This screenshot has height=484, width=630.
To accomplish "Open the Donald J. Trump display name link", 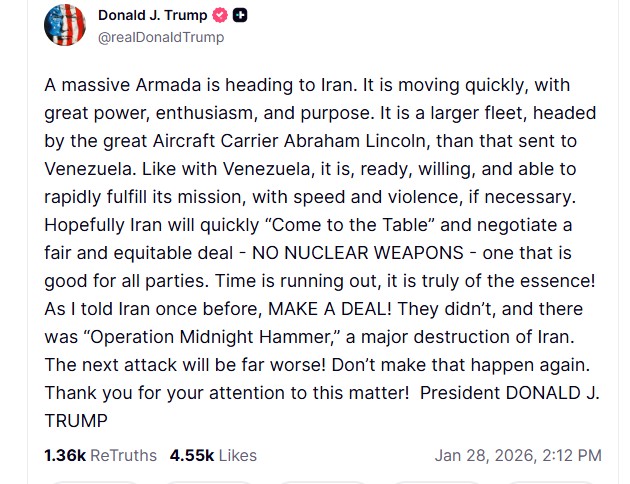I will [154, 15].
